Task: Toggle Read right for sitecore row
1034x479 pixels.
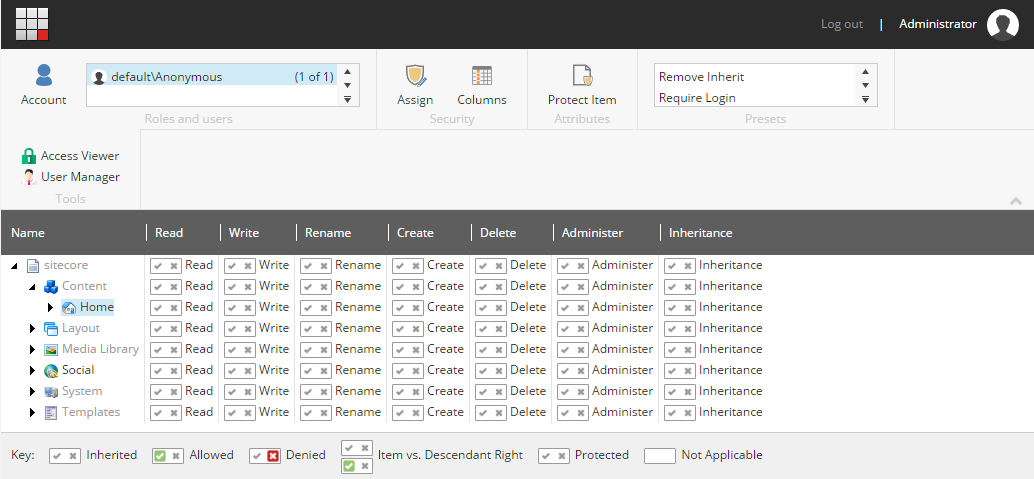Action: (x=166, y=265)
